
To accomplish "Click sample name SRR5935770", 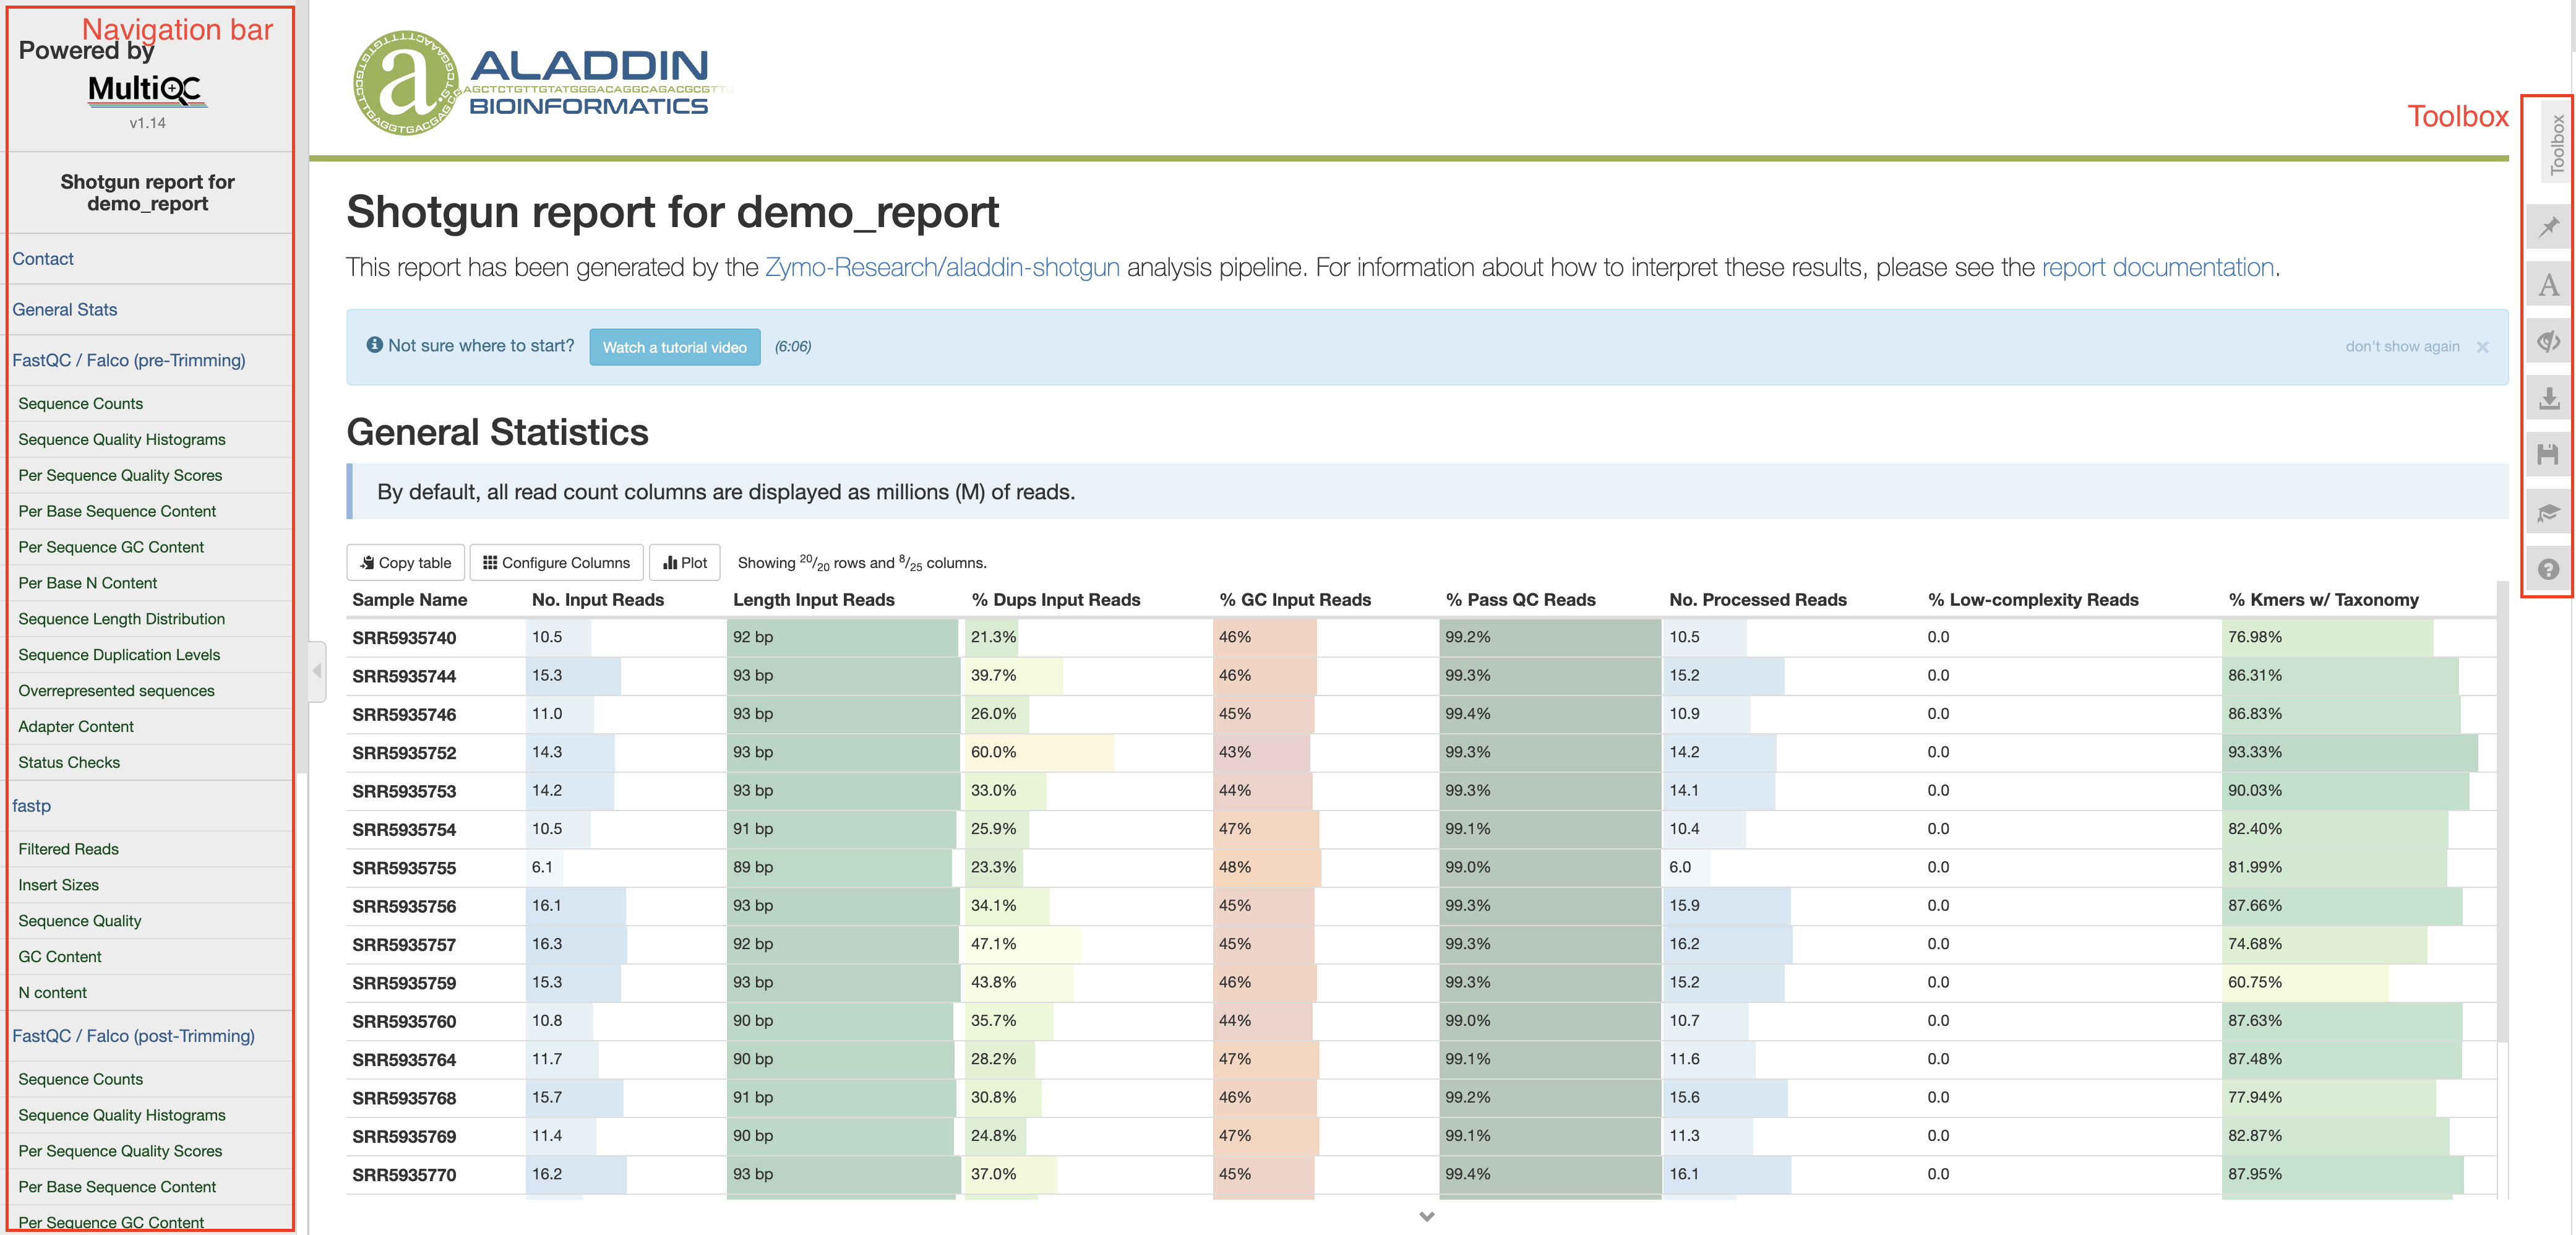I will [x=404, y=1175].
